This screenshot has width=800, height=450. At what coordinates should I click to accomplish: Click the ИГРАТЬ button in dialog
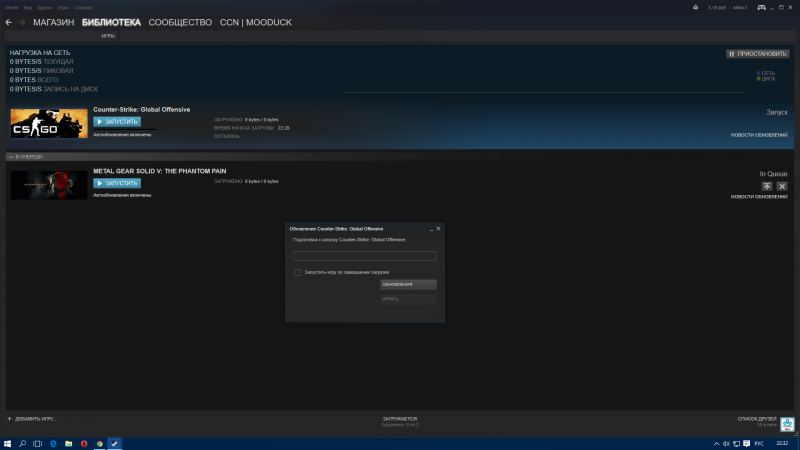408,299
